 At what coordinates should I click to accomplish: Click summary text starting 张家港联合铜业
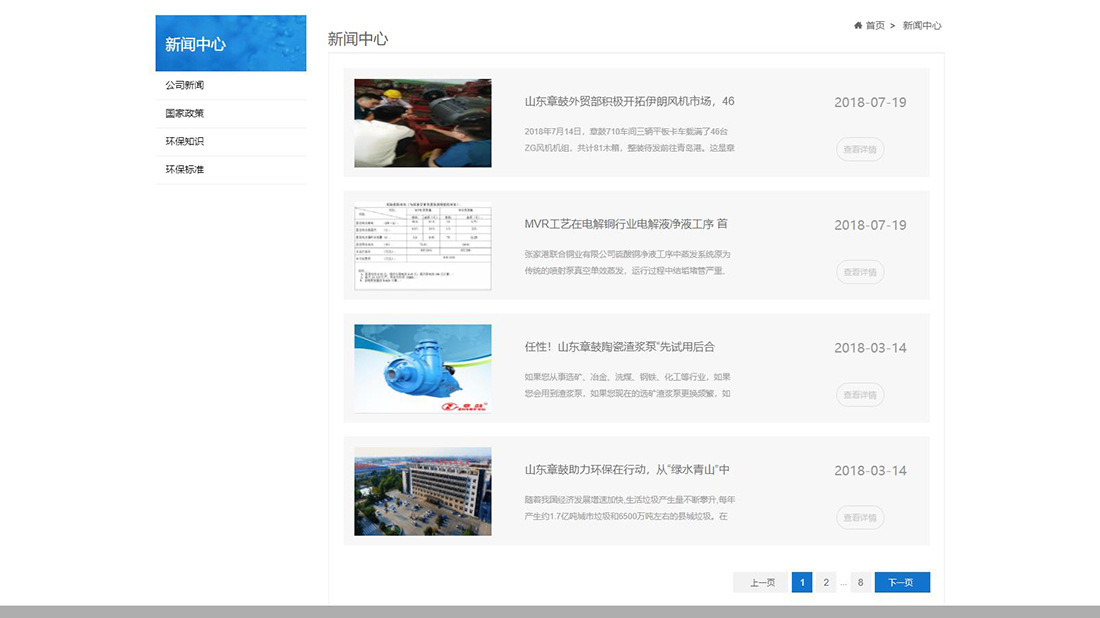627,262
